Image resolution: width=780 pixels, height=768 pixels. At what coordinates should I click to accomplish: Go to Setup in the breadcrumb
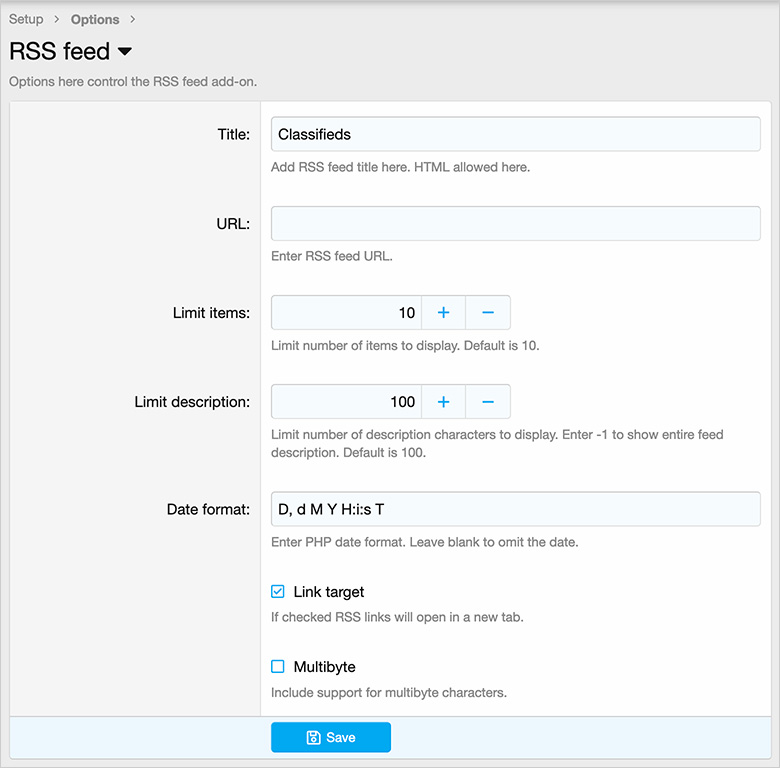[26, 19]
